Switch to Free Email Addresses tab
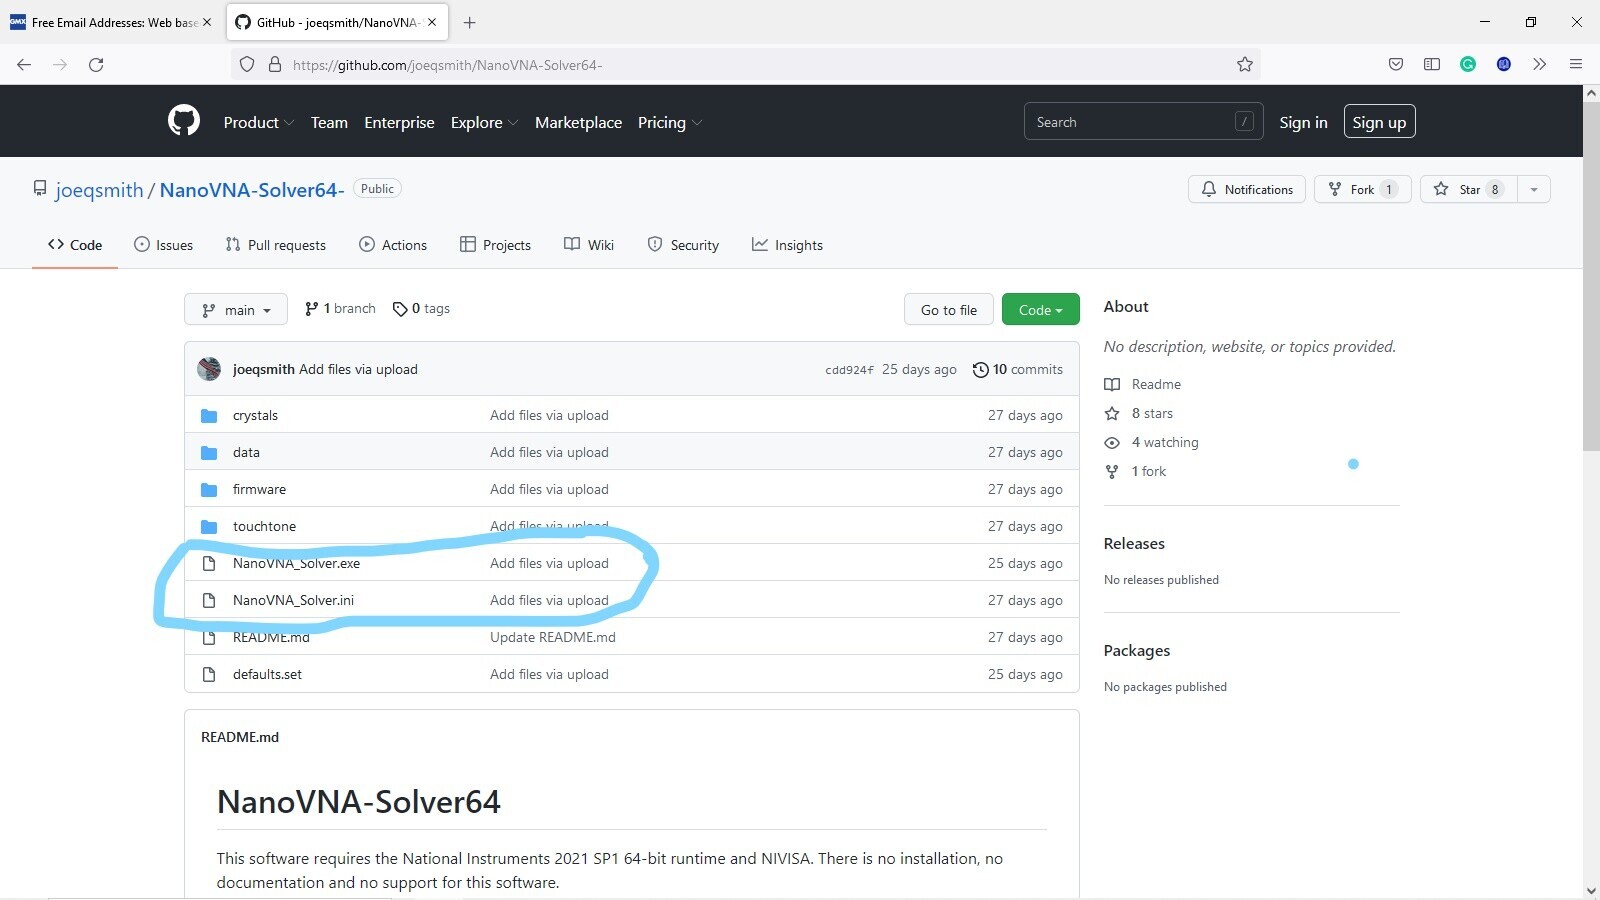1600x900 pixels. (108, 22)
